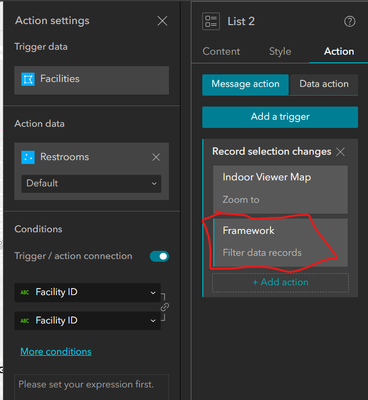Open the More conditions link
Image resolution: width=368 pixels, height=400 pixels.
coord(56,352)
